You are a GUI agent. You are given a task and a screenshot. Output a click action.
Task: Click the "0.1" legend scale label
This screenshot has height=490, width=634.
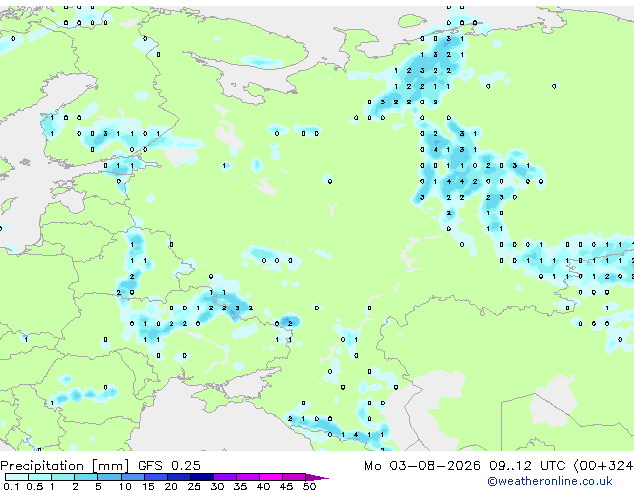(x=11, y=486)
